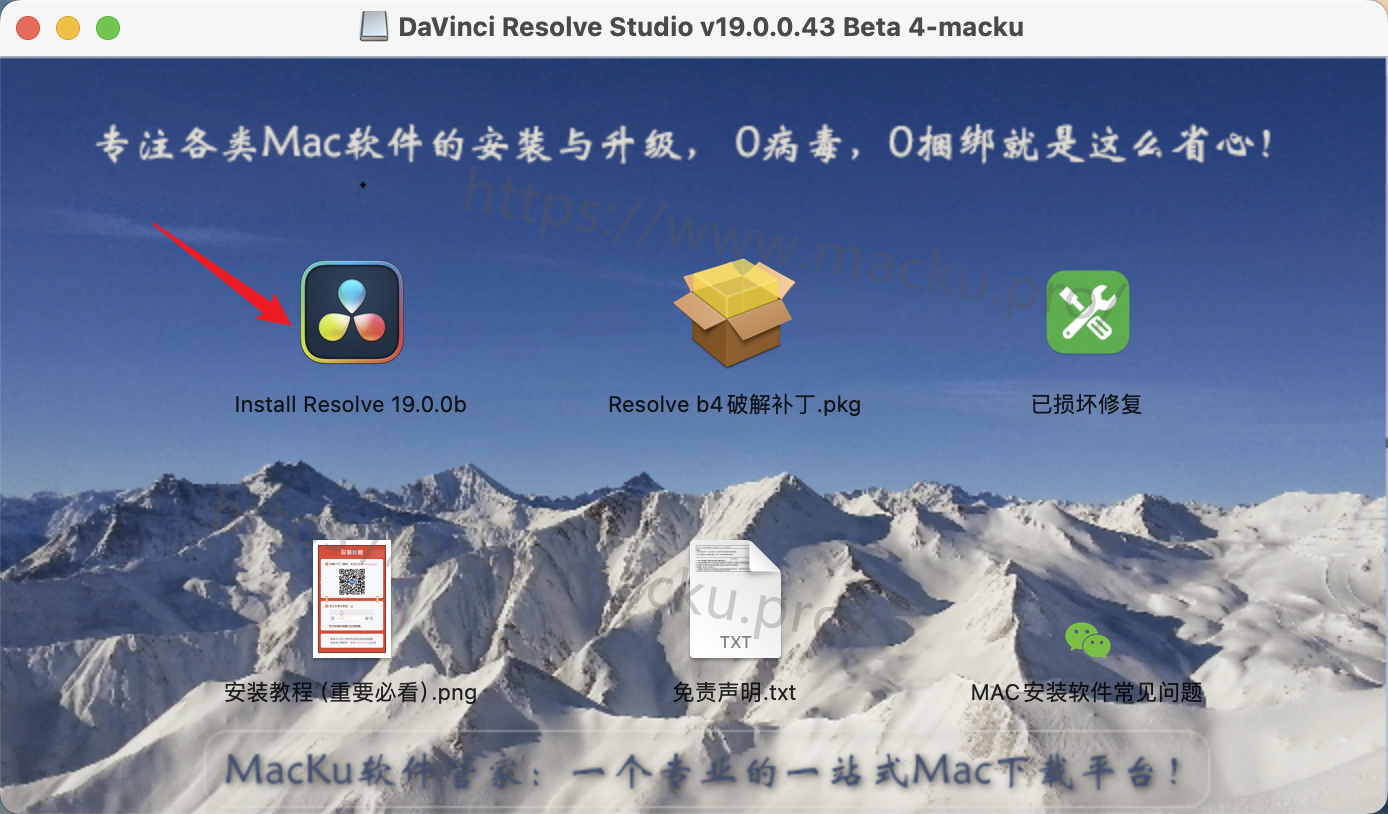Click the TXT document file icon

[734, 598]
